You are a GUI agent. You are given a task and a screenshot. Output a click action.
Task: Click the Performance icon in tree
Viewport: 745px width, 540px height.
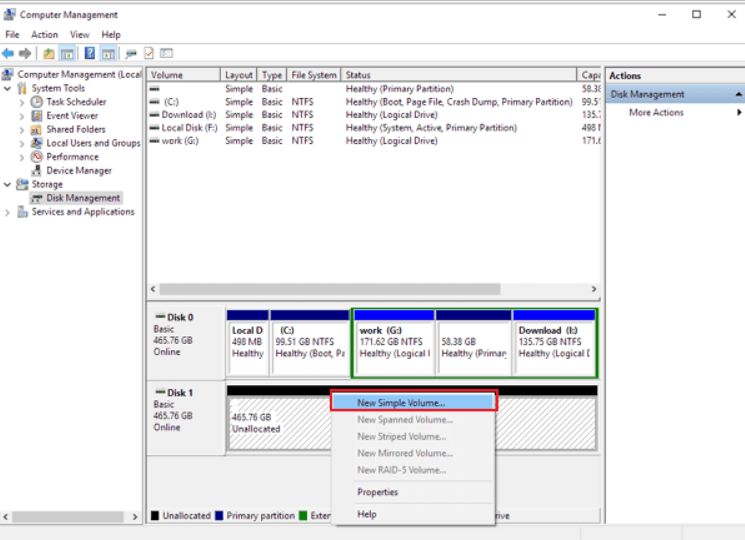37,157
